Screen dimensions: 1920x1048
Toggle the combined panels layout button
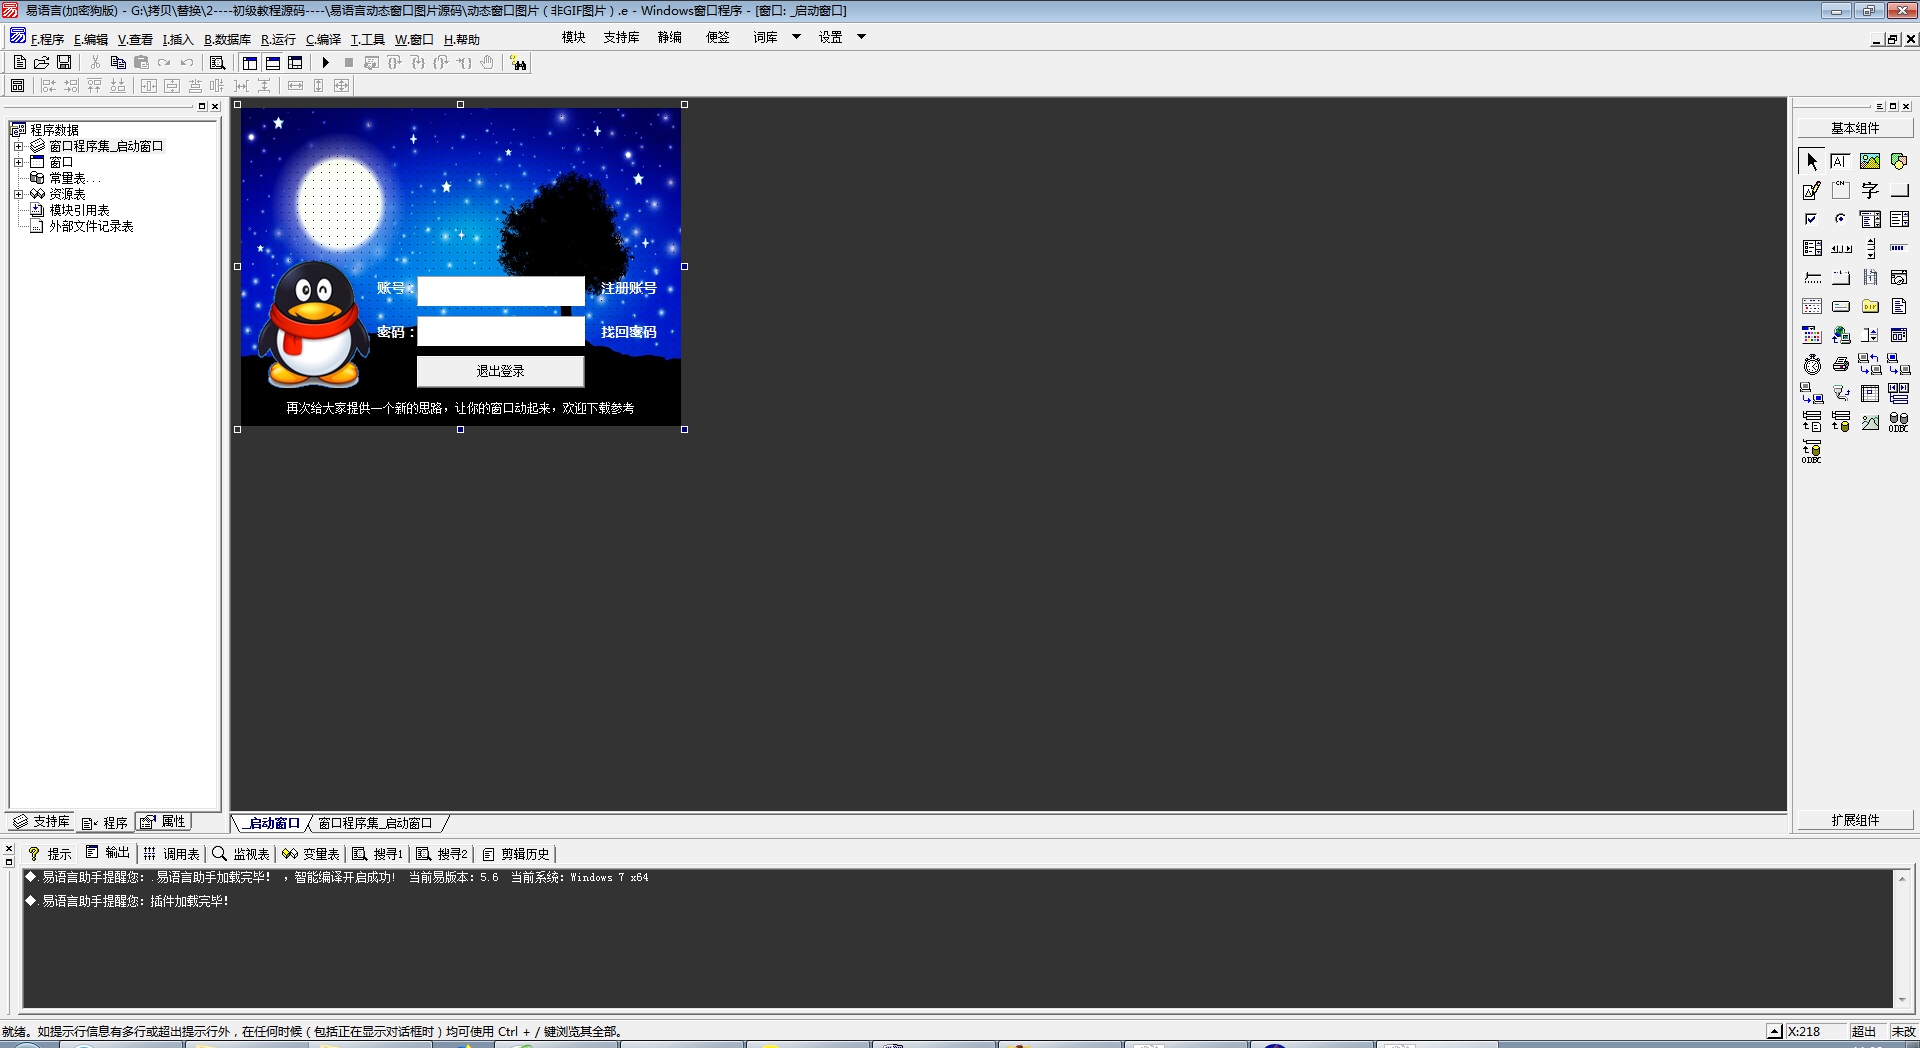295,62
